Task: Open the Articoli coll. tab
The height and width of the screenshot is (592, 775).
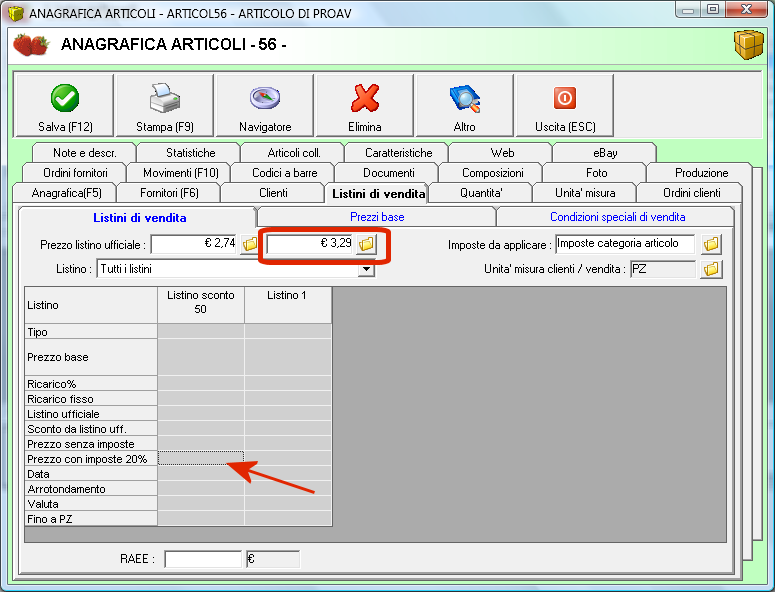Action: coord(294,153)
